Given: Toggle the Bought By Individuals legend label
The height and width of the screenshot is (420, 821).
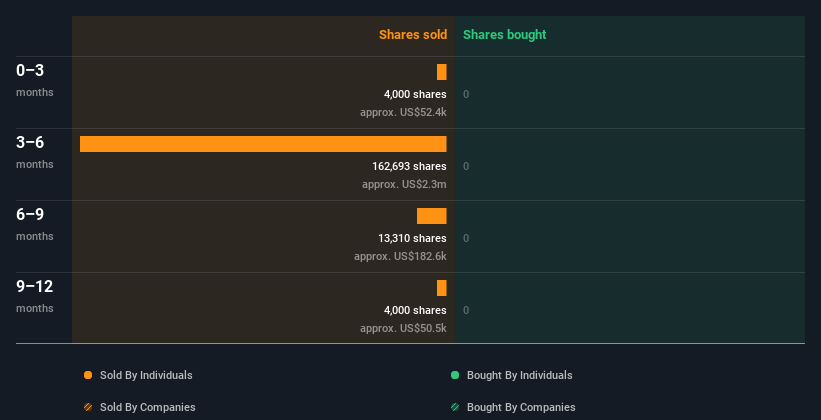Looking at the screenshot, I should [x=519, y=375].
